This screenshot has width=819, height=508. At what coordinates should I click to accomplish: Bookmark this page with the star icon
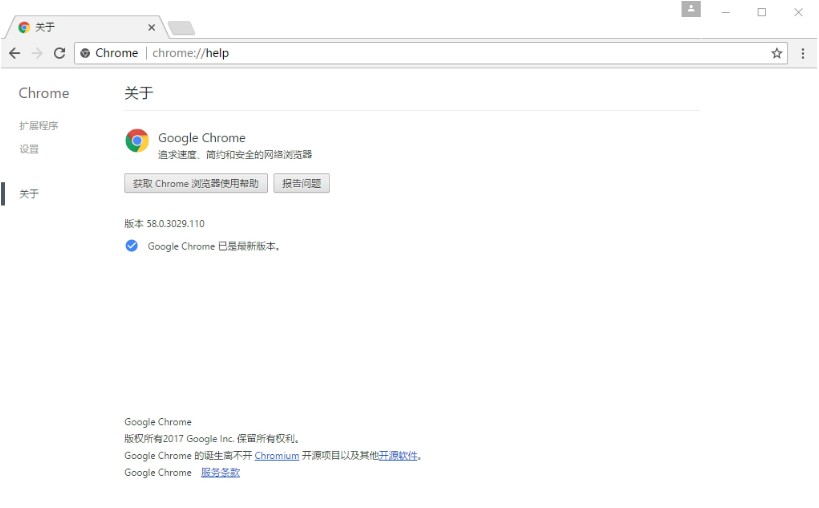[x=777, y=53]
